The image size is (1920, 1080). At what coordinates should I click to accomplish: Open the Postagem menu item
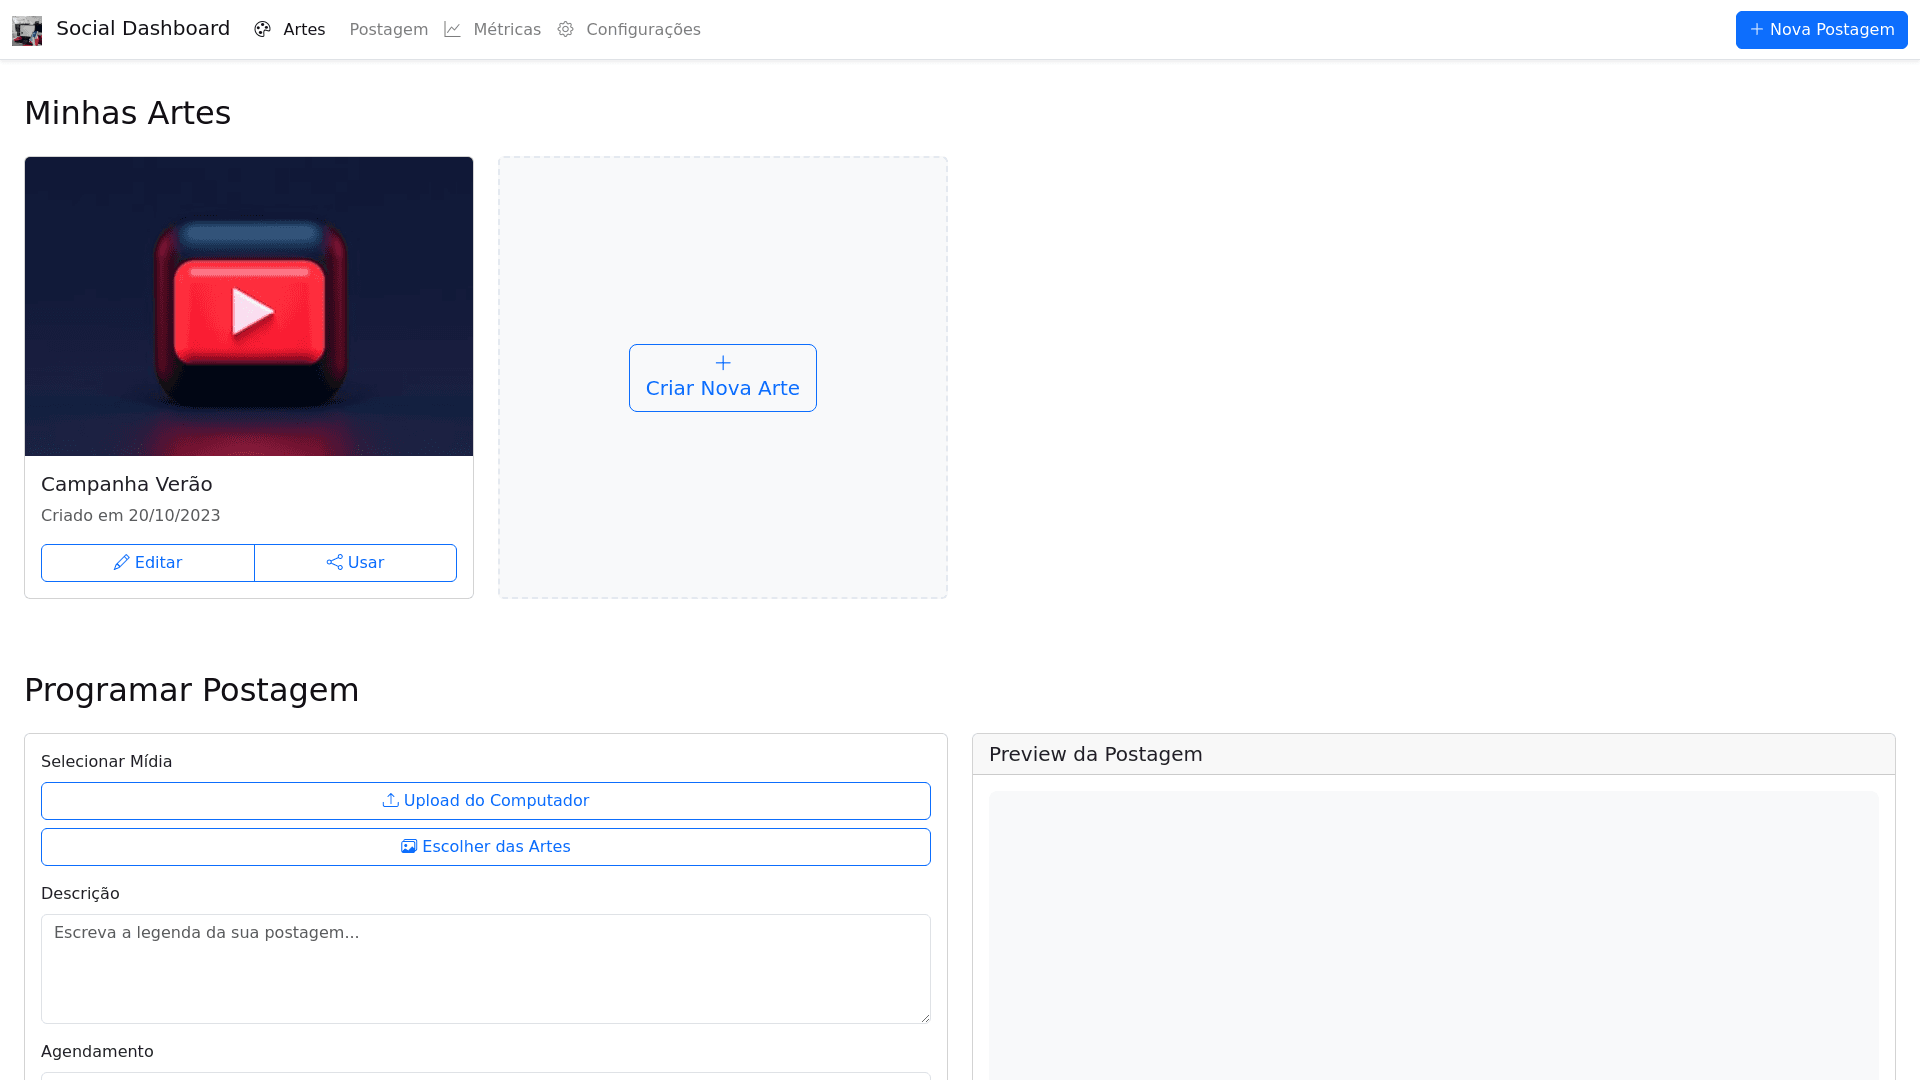coord(388,30)
